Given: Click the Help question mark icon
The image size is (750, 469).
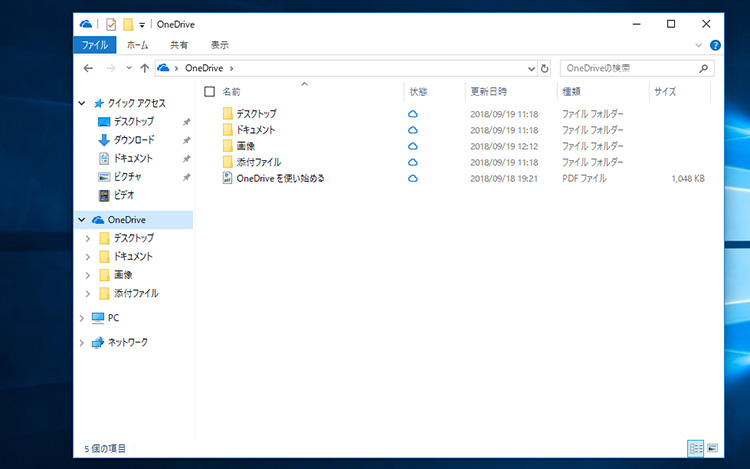Looking at the screenshot, I should (715, 45).
